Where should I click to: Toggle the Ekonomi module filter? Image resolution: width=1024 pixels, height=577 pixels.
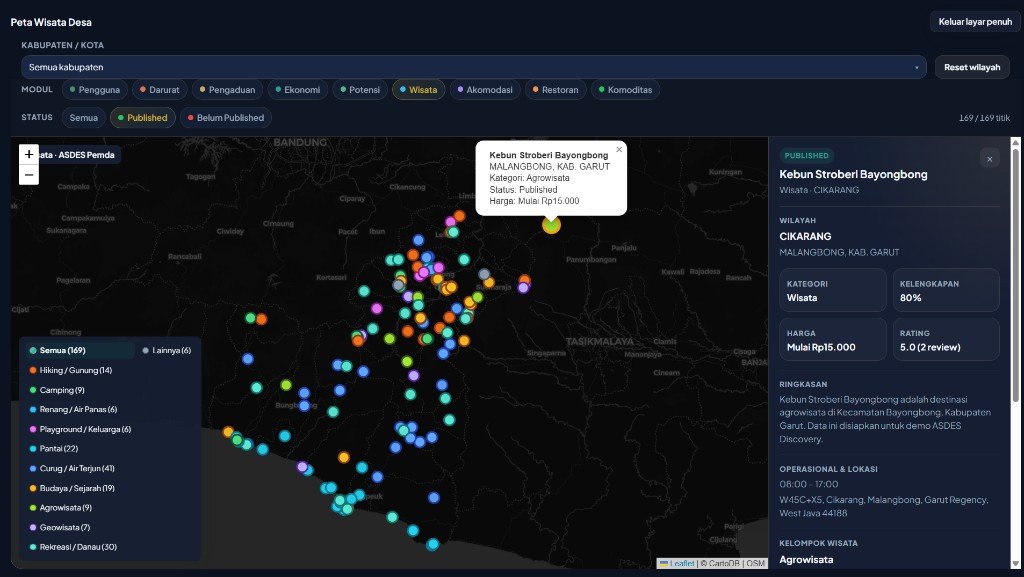click(298, 90)
